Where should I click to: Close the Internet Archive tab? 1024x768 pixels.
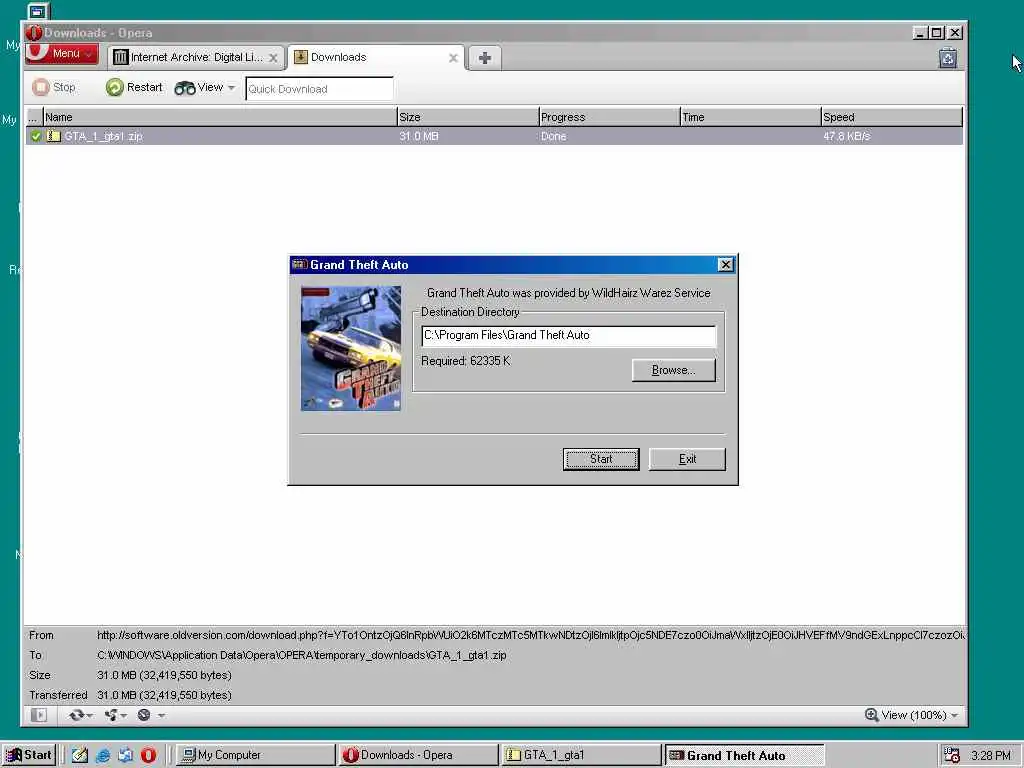pos(273,58)
